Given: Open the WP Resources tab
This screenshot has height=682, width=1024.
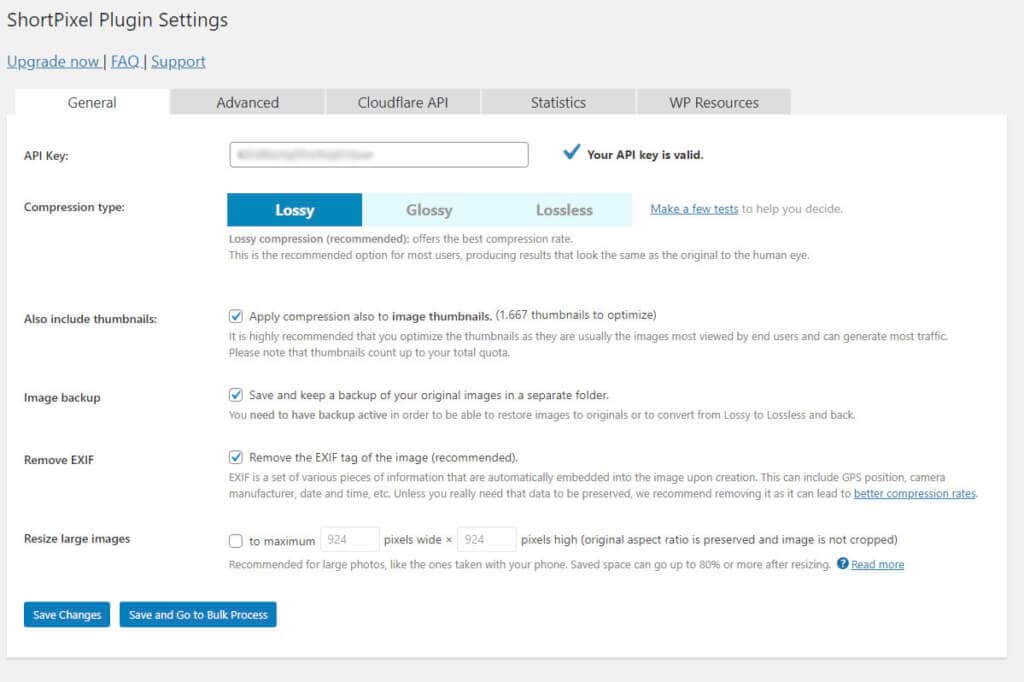Looking at the screenshot, I should point(714,103).
